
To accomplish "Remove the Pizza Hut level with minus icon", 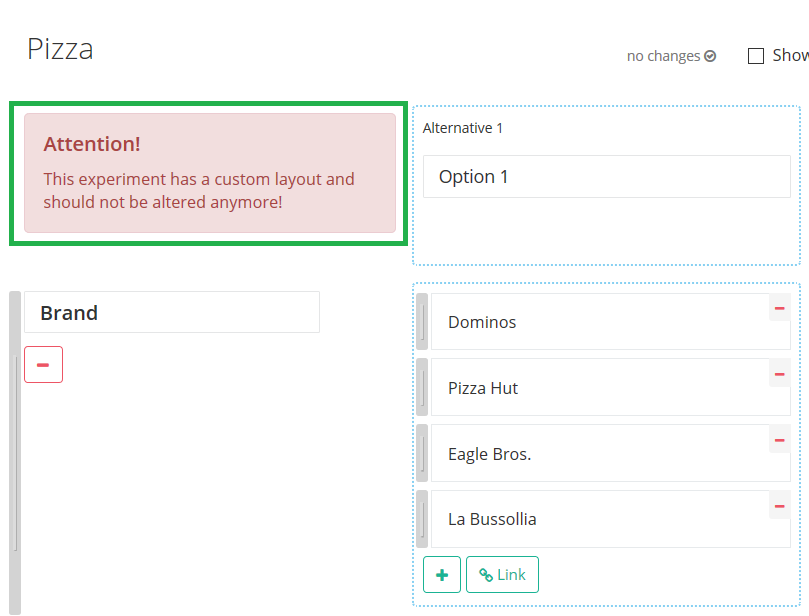I will 779,374.
